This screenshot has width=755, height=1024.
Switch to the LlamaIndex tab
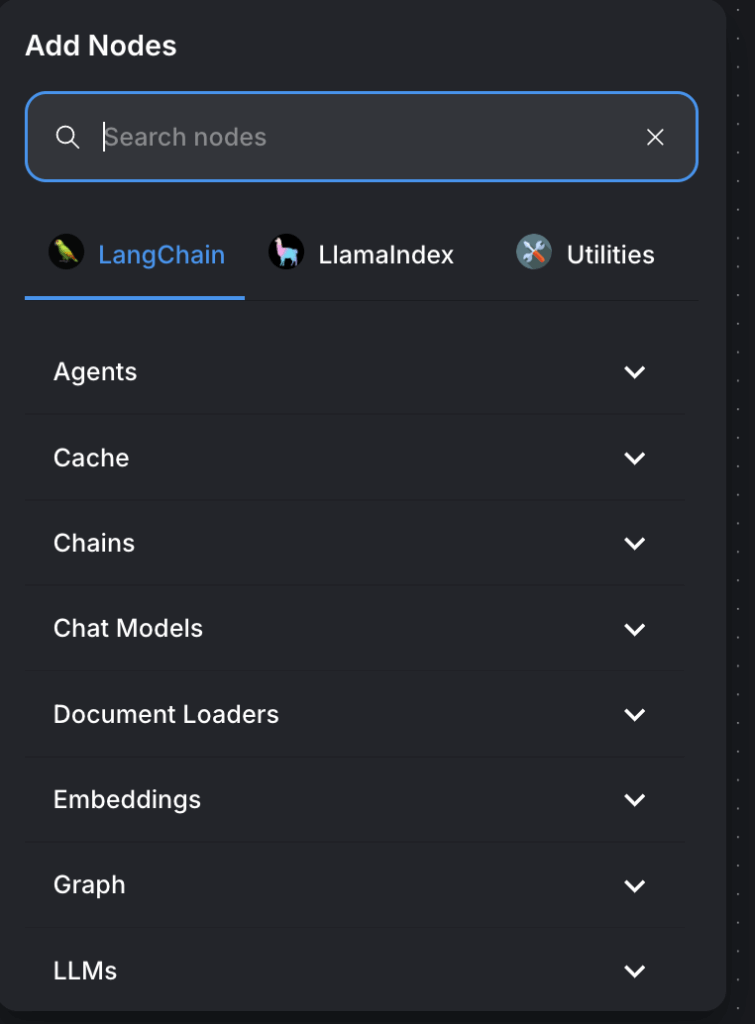[x=385, y=255]
